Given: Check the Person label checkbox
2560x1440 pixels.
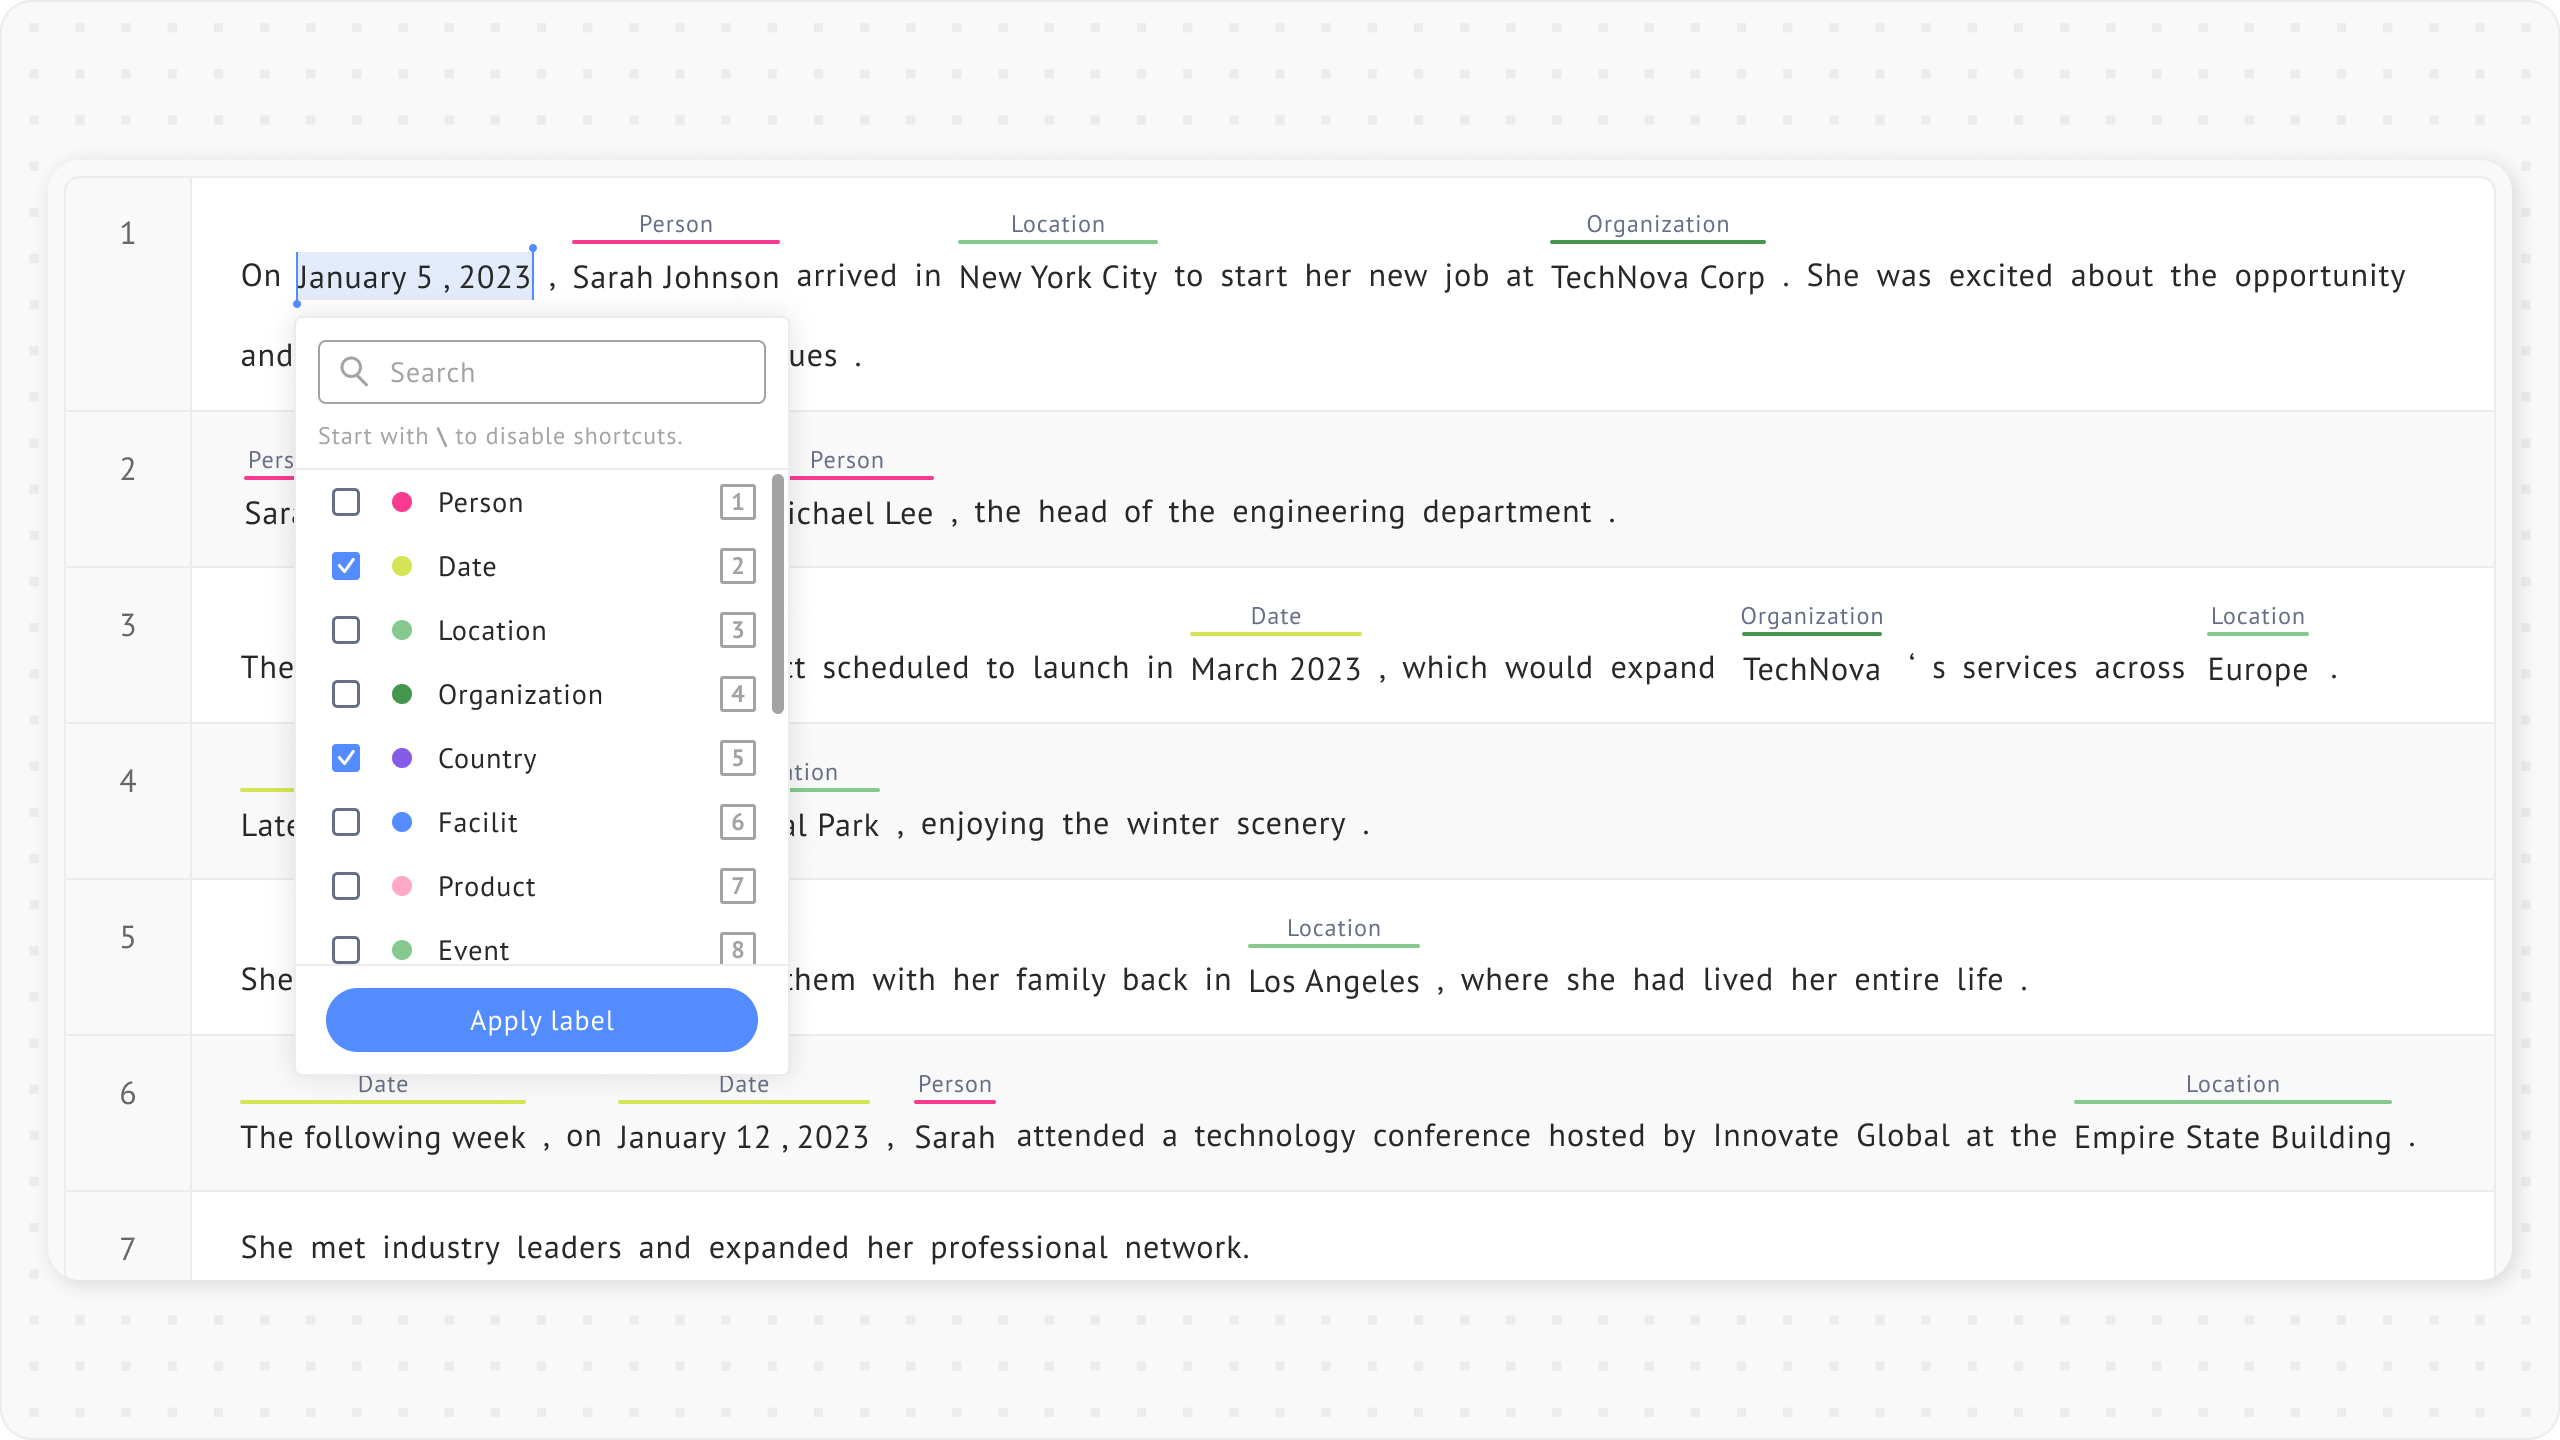Looking at the screenshot, I should coord(346,502).
